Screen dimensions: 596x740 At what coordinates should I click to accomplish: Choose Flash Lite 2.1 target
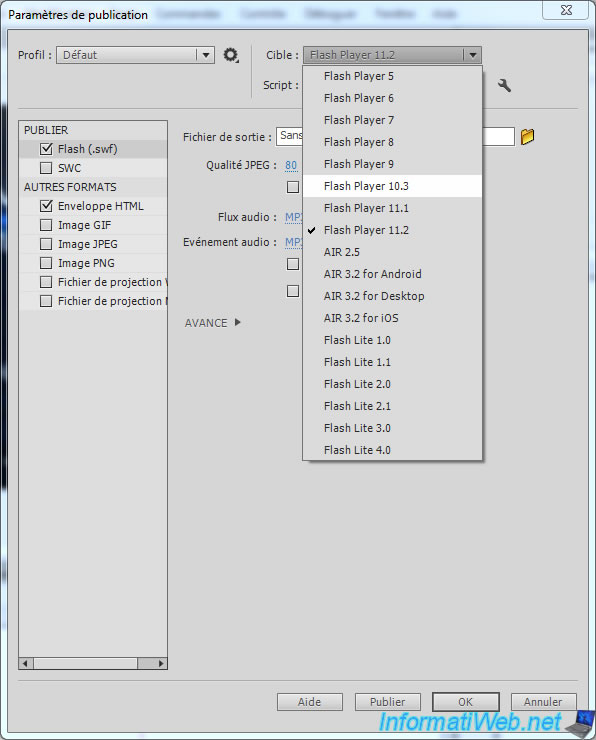coord(392,406)
